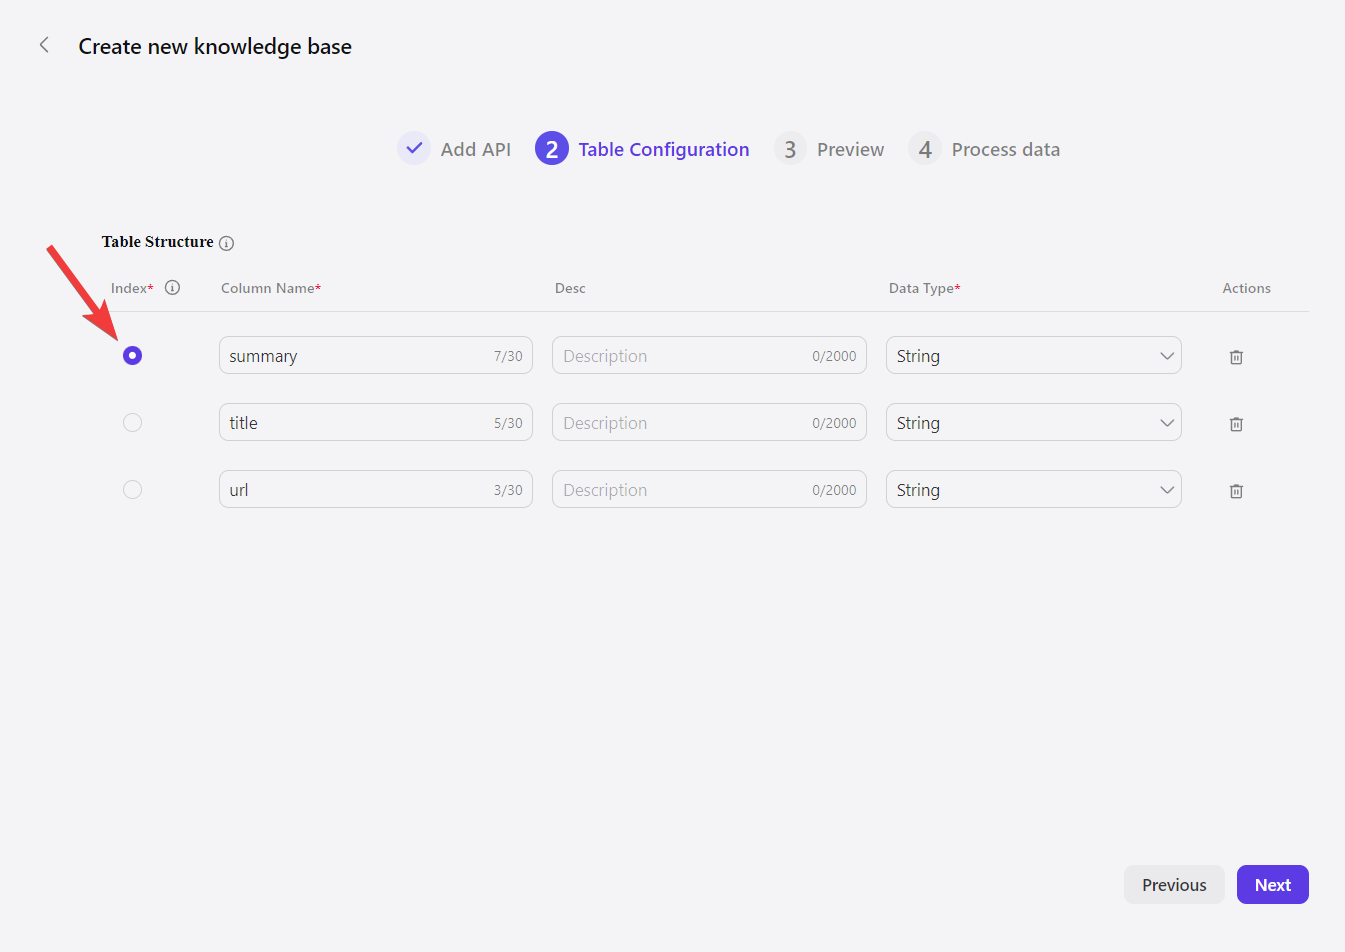Expand the title row Data Type dropdown
The height and width of the screenshot is (952, 1345).
click(1033, 423)
